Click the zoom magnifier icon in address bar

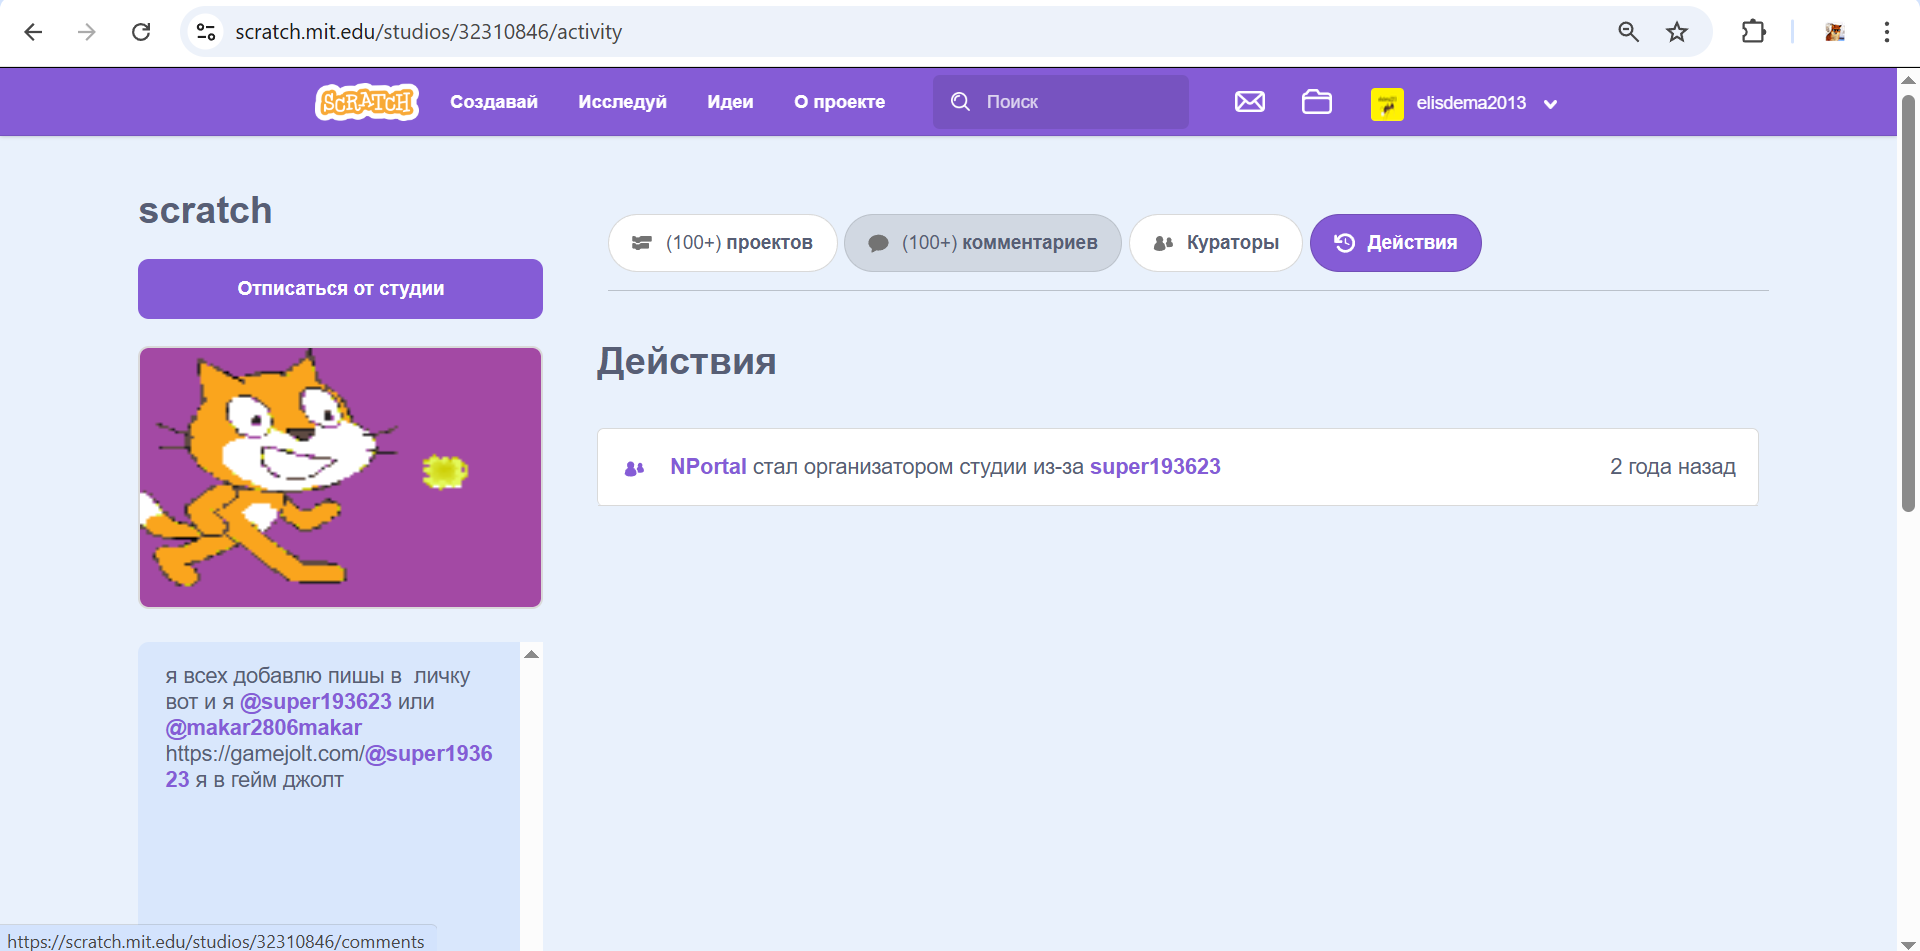1628,32
